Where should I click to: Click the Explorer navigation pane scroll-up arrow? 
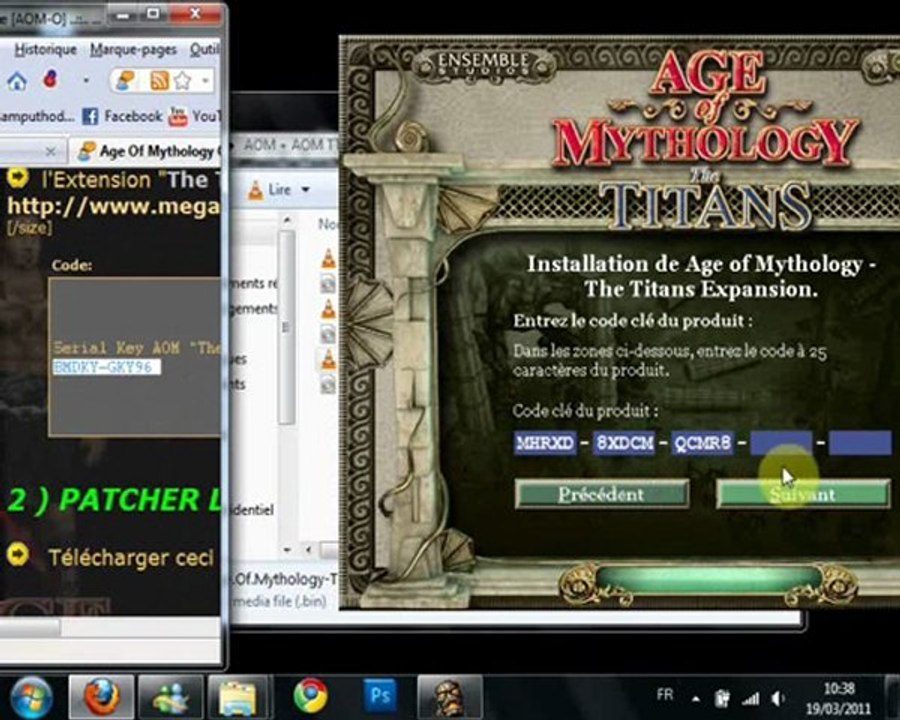click(x=287, y=220)
